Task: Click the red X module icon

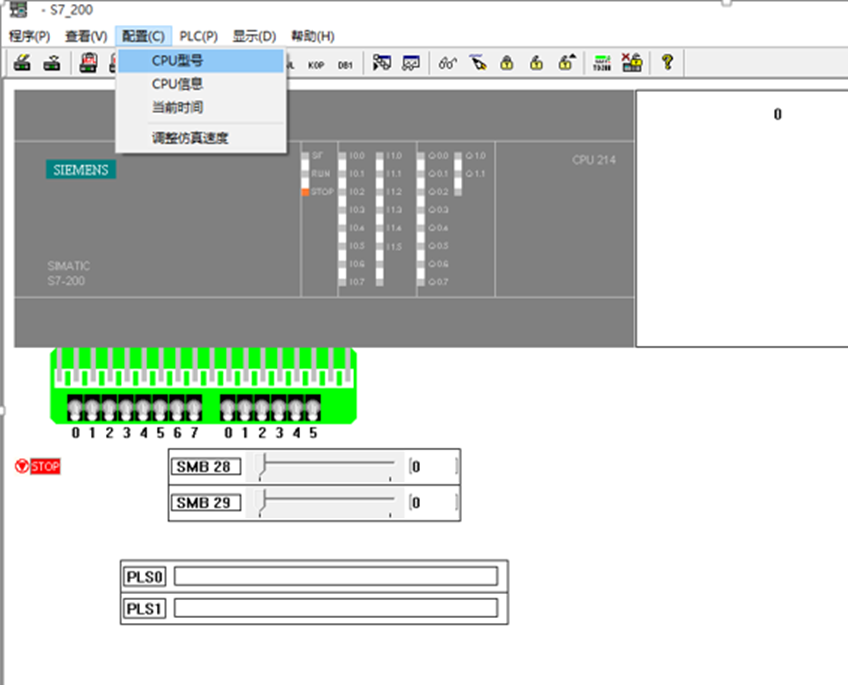Action: click(x=632, y=63)
